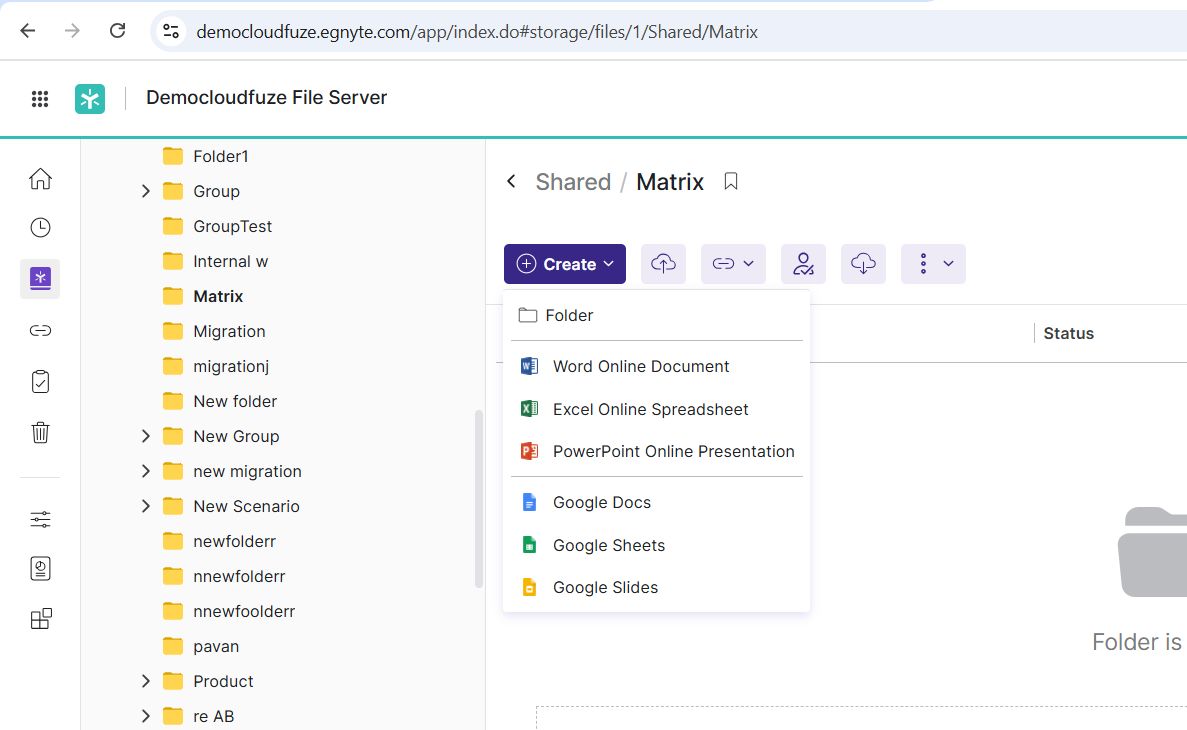
Task: Click the Matrix breadcrumb title
Action: [x=670, y=182]
